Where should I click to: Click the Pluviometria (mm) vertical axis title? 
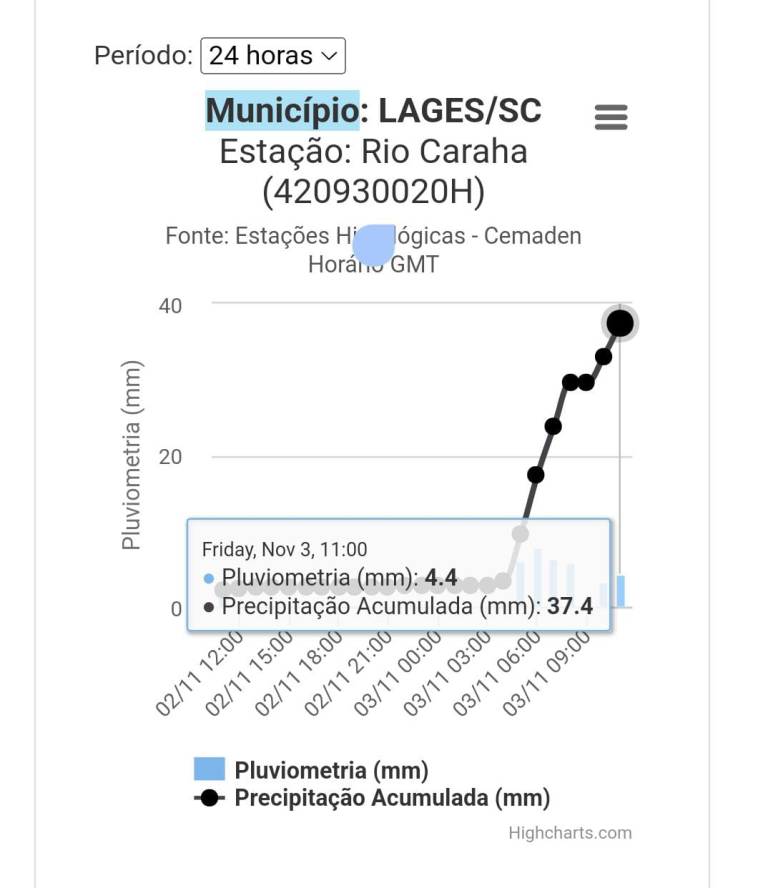(131, 455)
